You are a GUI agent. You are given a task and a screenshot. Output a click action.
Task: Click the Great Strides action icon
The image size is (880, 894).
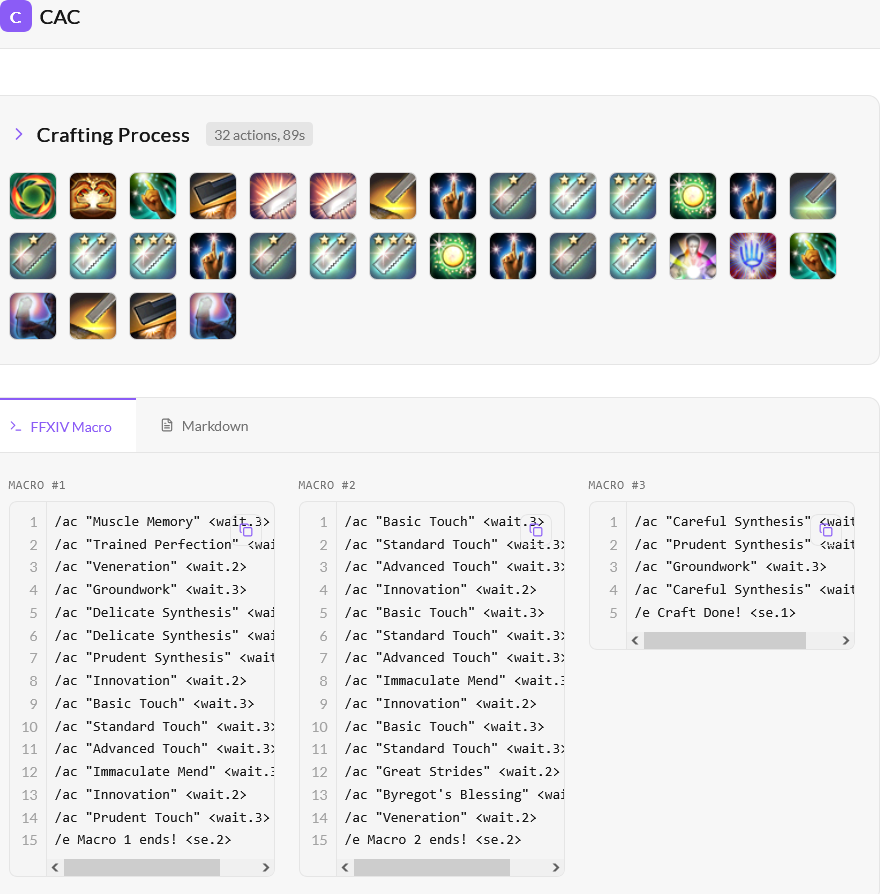pos(693,256)
